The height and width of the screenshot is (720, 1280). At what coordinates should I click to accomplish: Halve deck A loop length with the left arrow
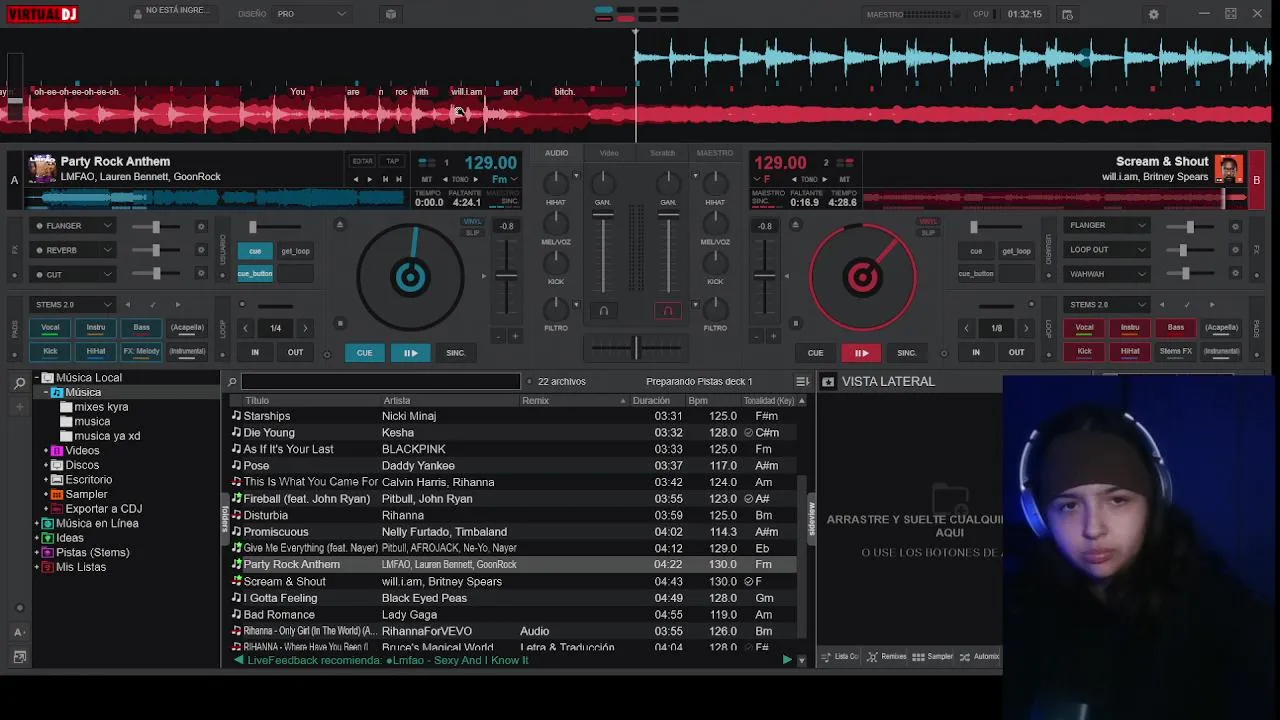[x=246, y=328]
